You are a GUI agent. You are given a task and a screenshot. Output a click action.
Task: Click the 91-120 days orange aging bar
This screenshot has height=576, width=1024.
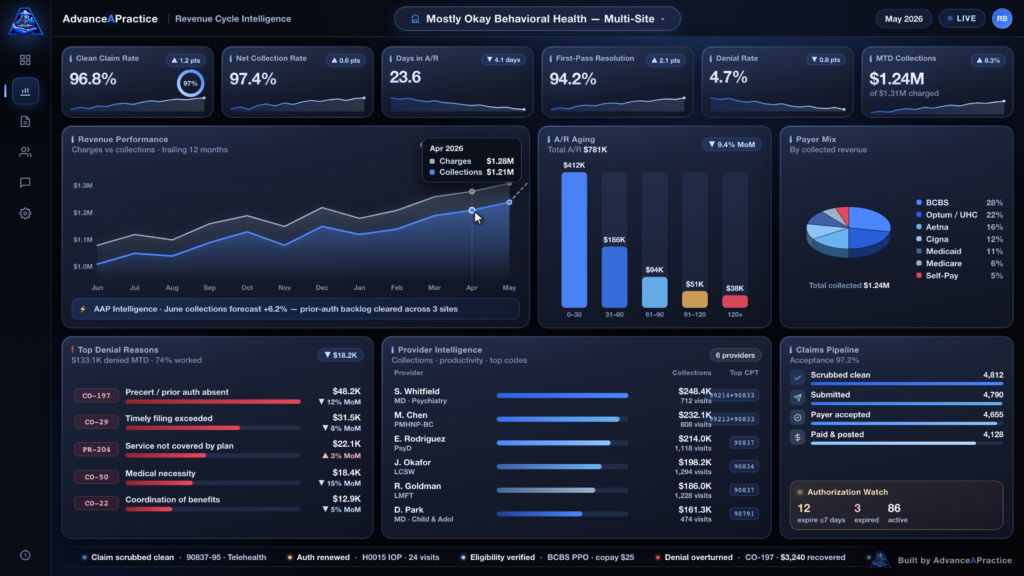[x=694, y=299]
